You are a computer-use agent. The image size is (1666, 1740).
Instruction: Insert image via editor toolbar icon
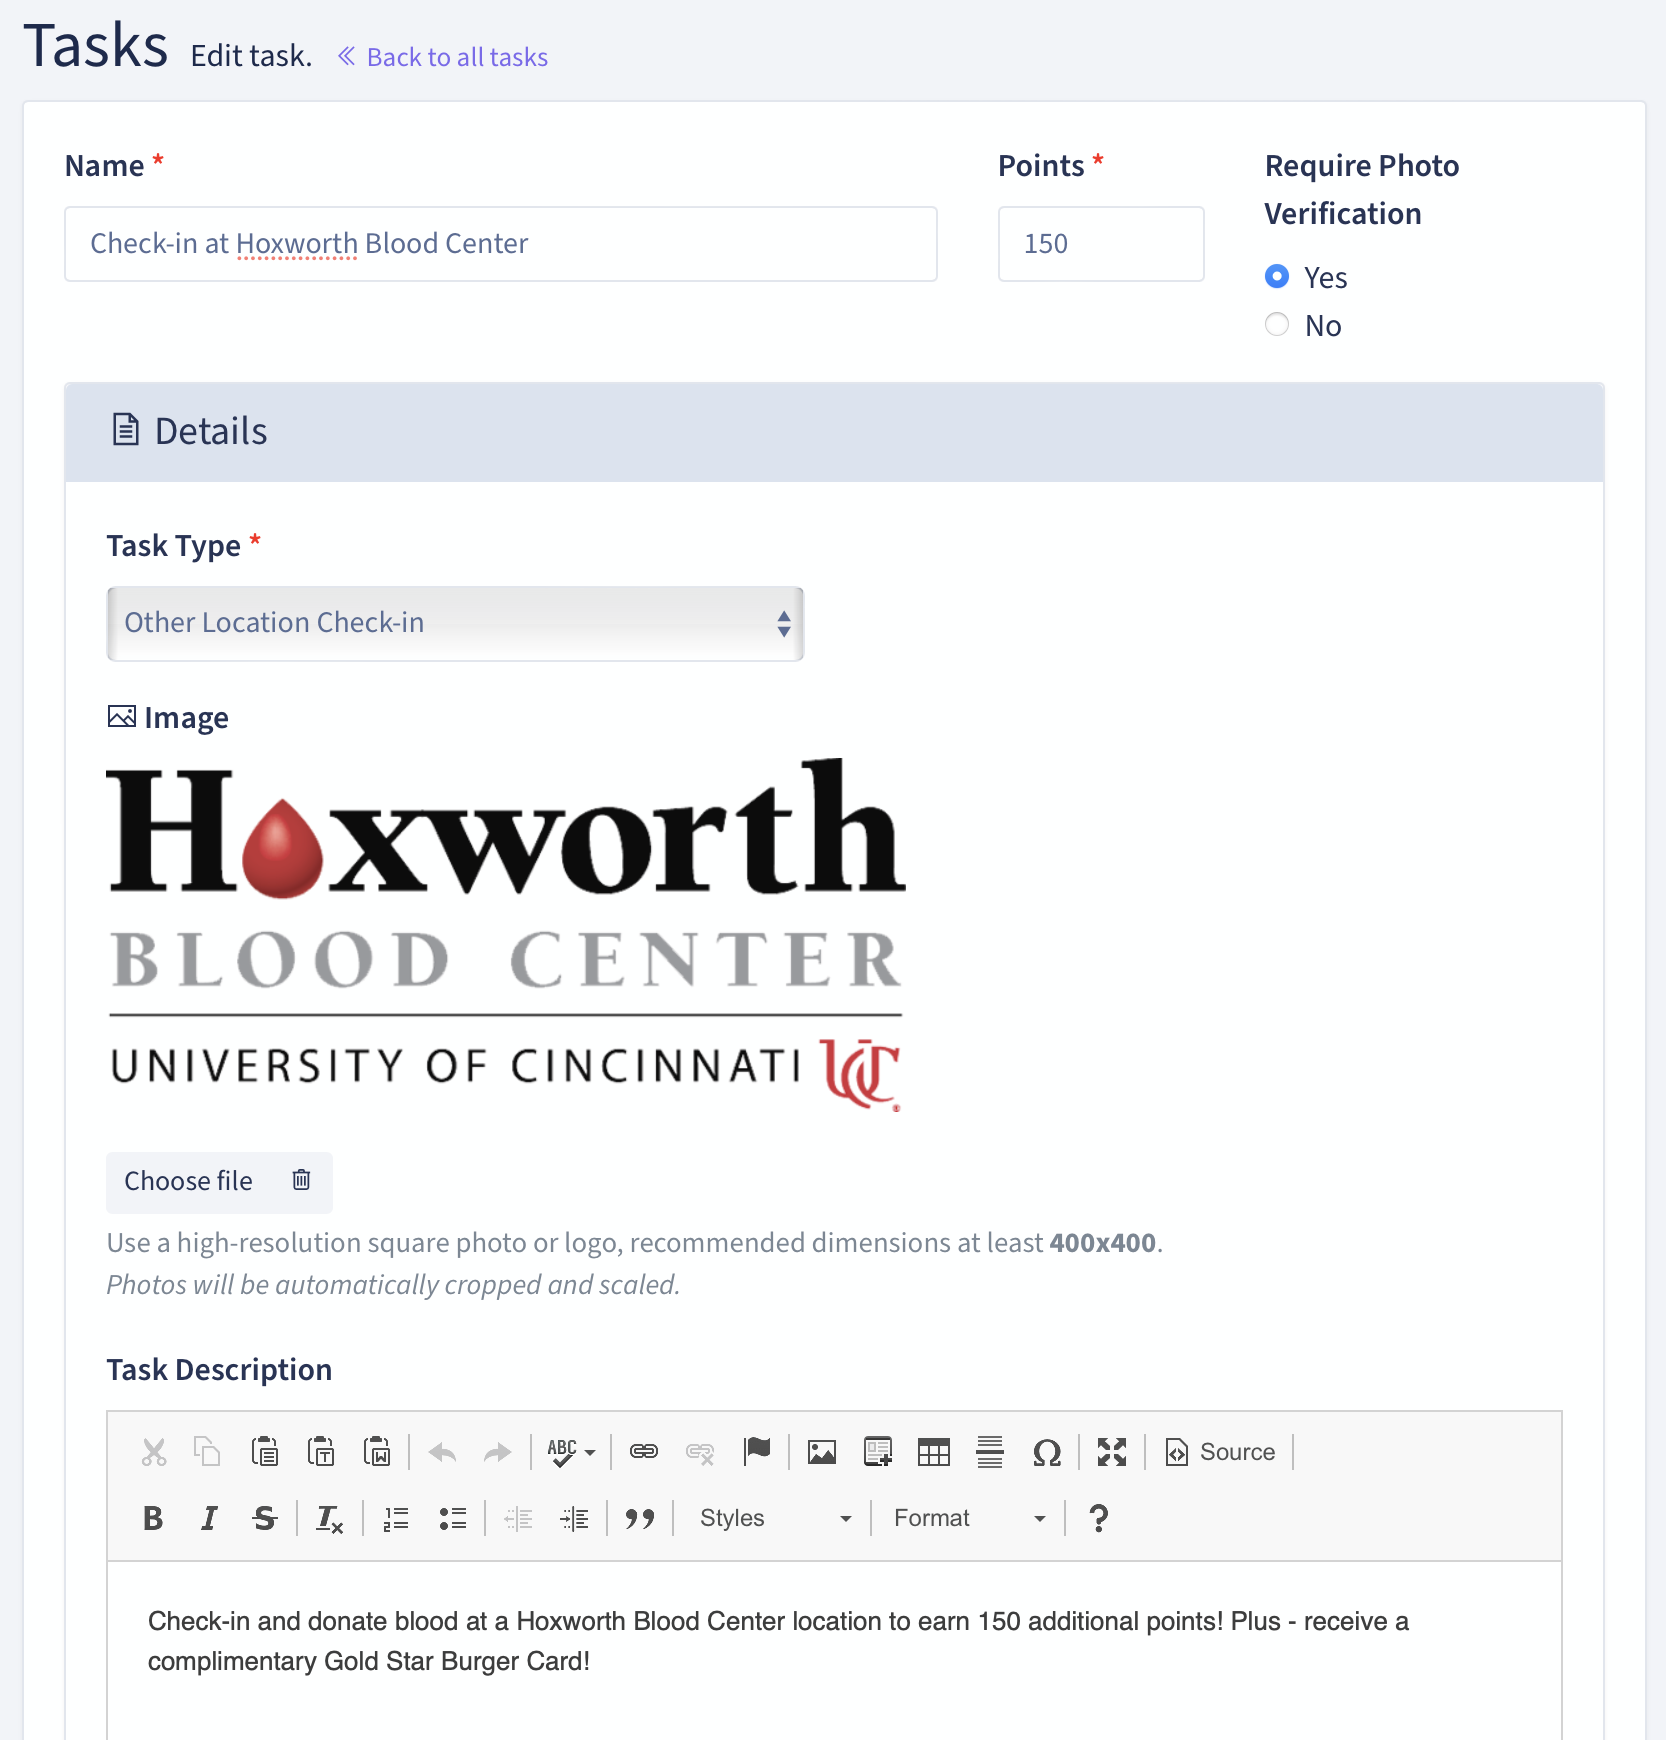tap(822, 1452)
